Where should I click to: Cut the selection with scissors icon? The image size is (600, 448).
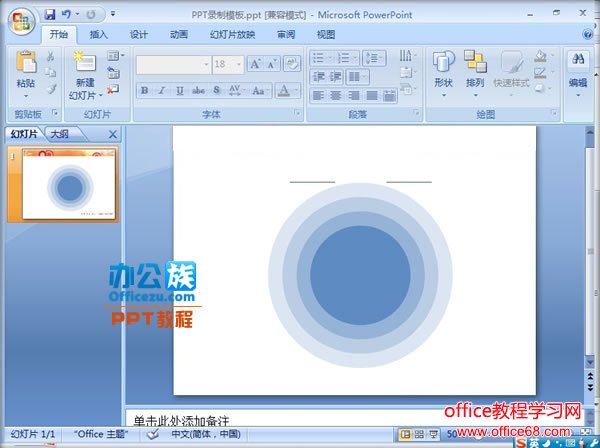pyautogui.click(x=51, y=57)
